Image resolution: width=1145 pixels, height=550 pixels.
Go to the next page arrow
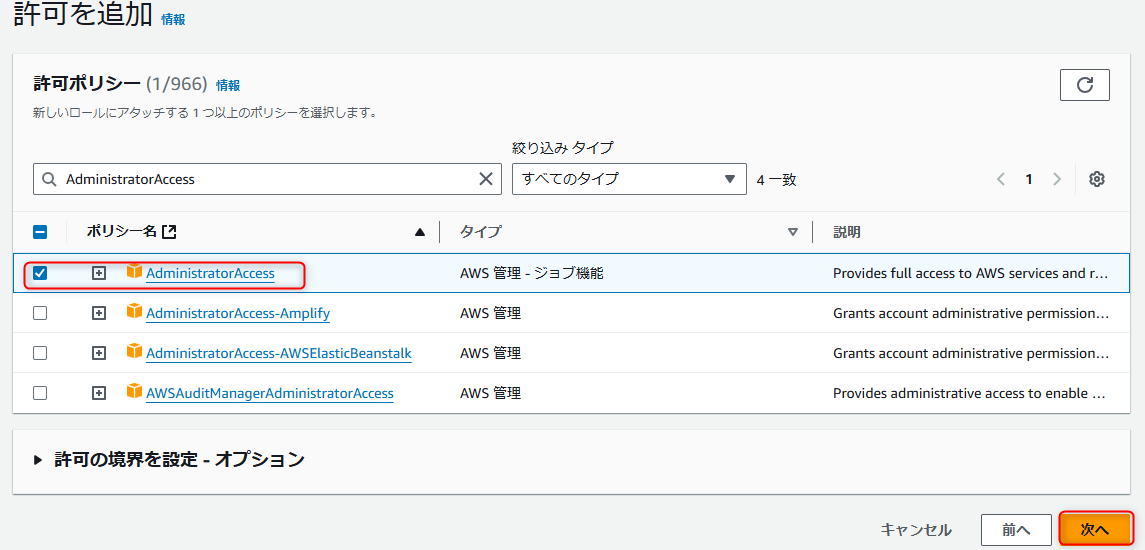coord(1057,179)
